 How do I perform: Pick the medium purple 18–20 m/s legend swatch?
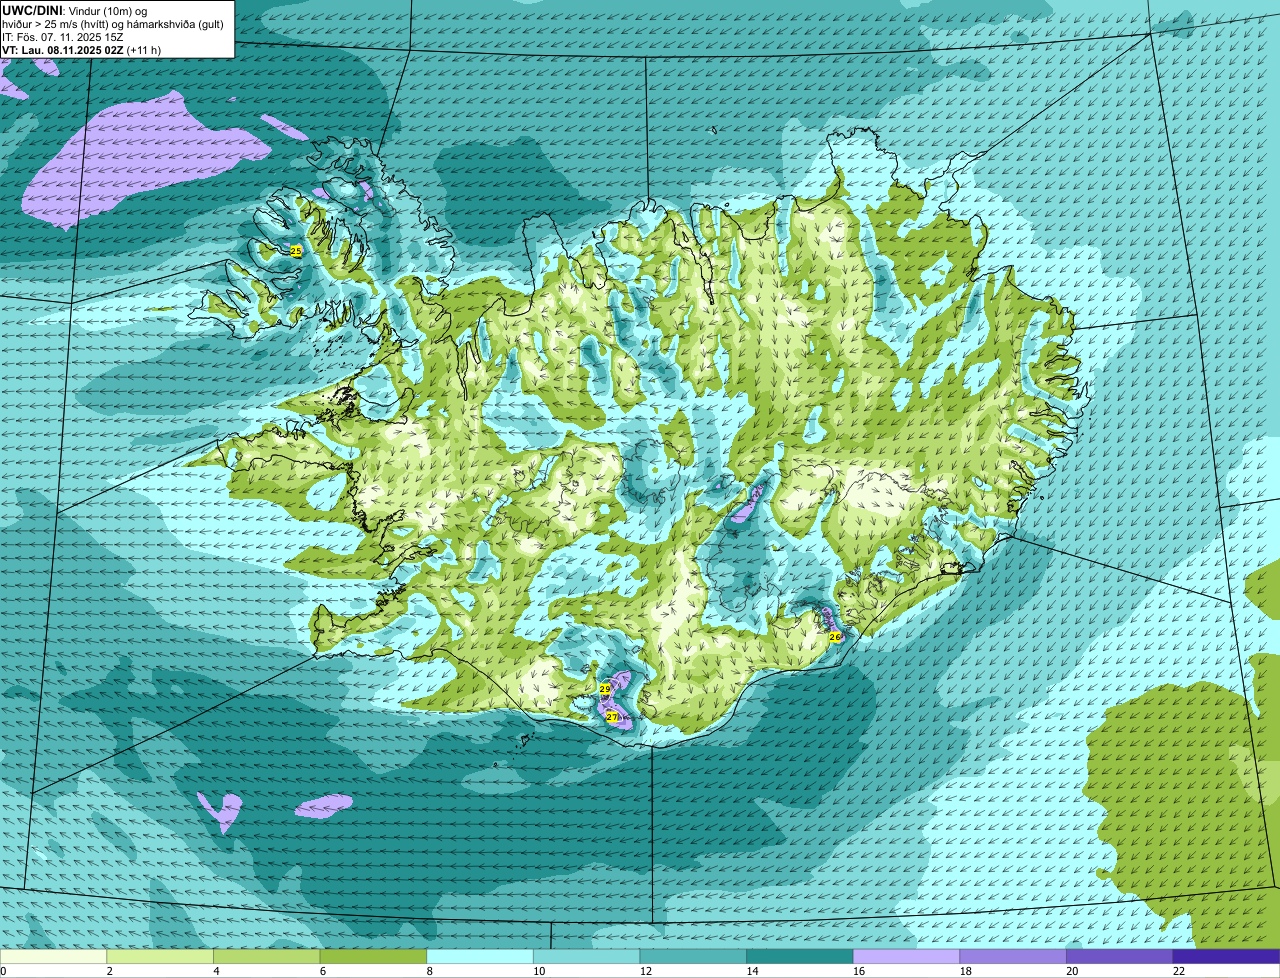pos(1013,956)
